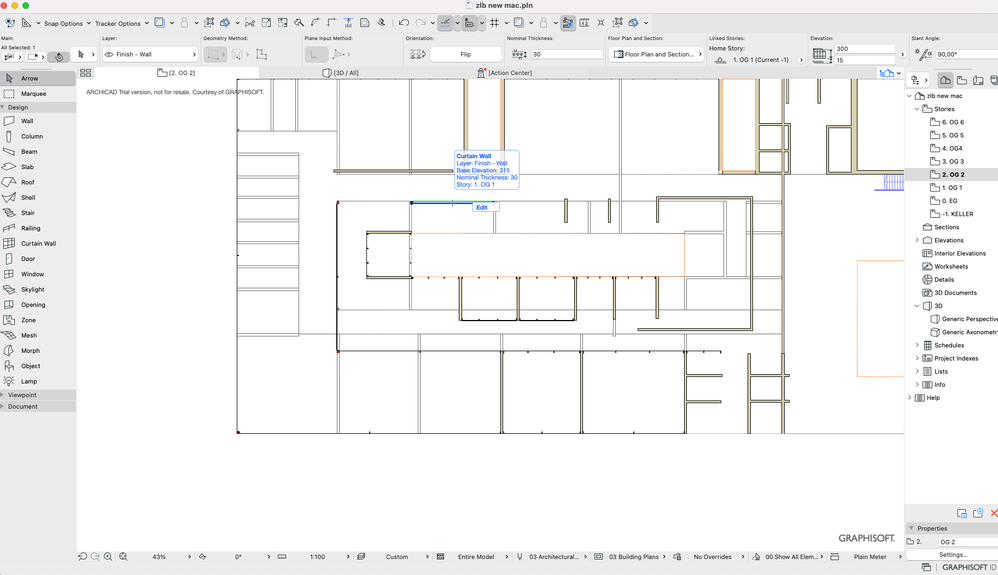Toggle Finish - Wall layer eye icon

[x=109, y=55]
